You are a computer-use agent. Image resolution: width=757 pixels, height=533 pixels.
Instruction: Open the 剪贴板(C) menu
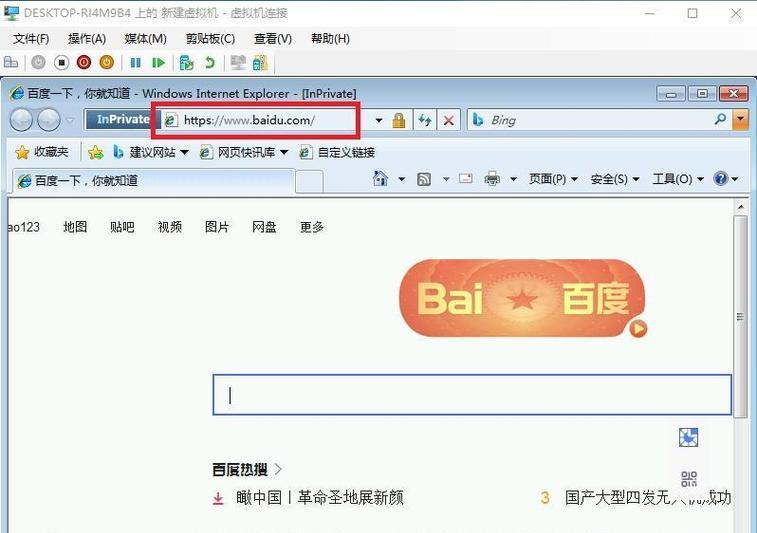point(210,39)
